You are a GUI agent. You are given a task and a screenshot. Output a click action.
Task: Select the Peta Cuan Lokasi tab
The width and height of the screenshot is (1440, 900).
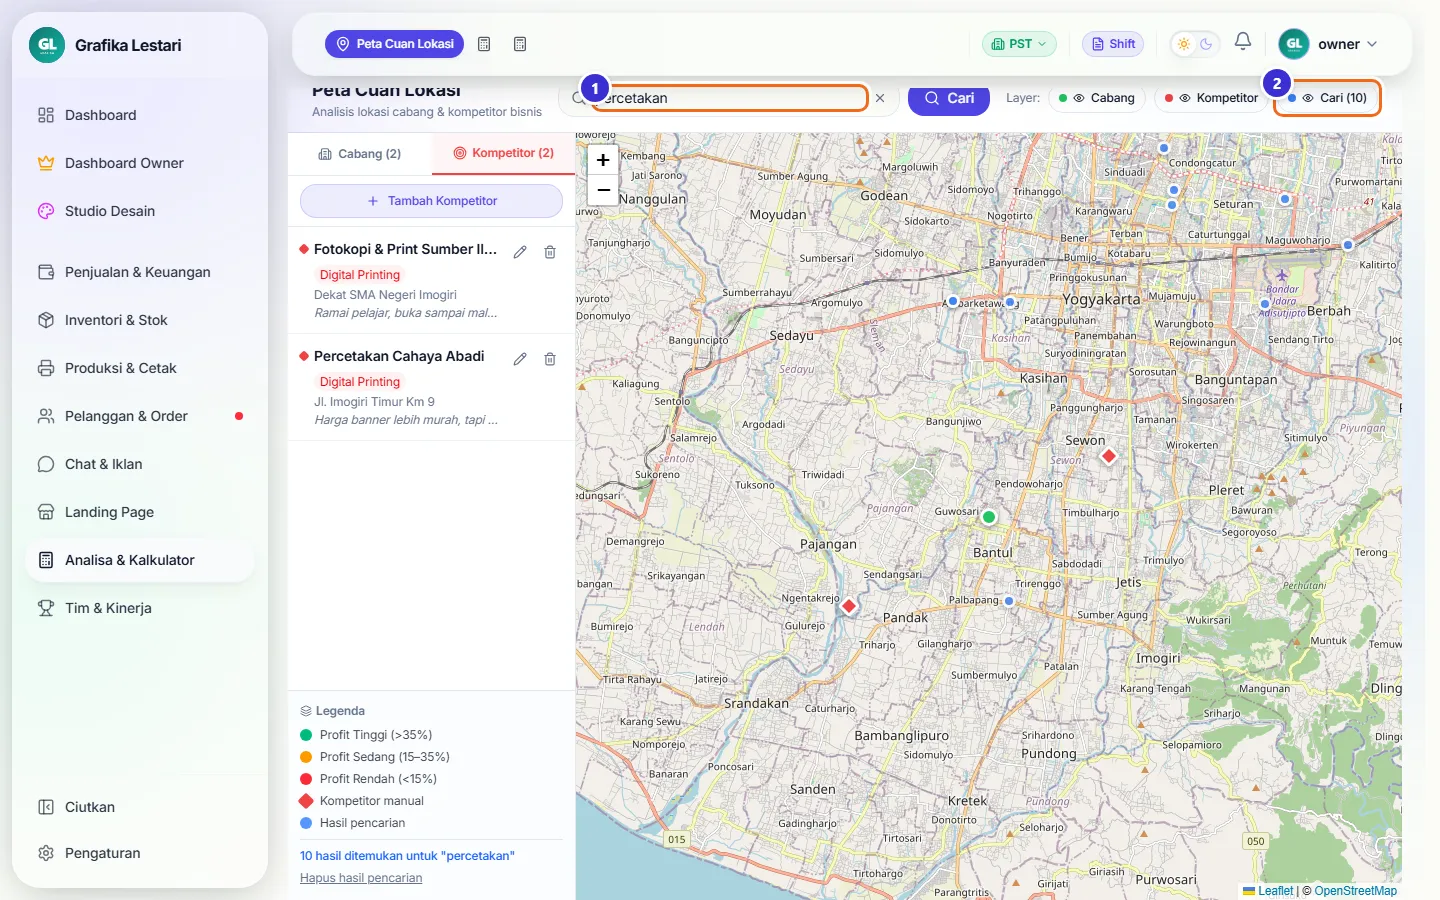(395, 44)
